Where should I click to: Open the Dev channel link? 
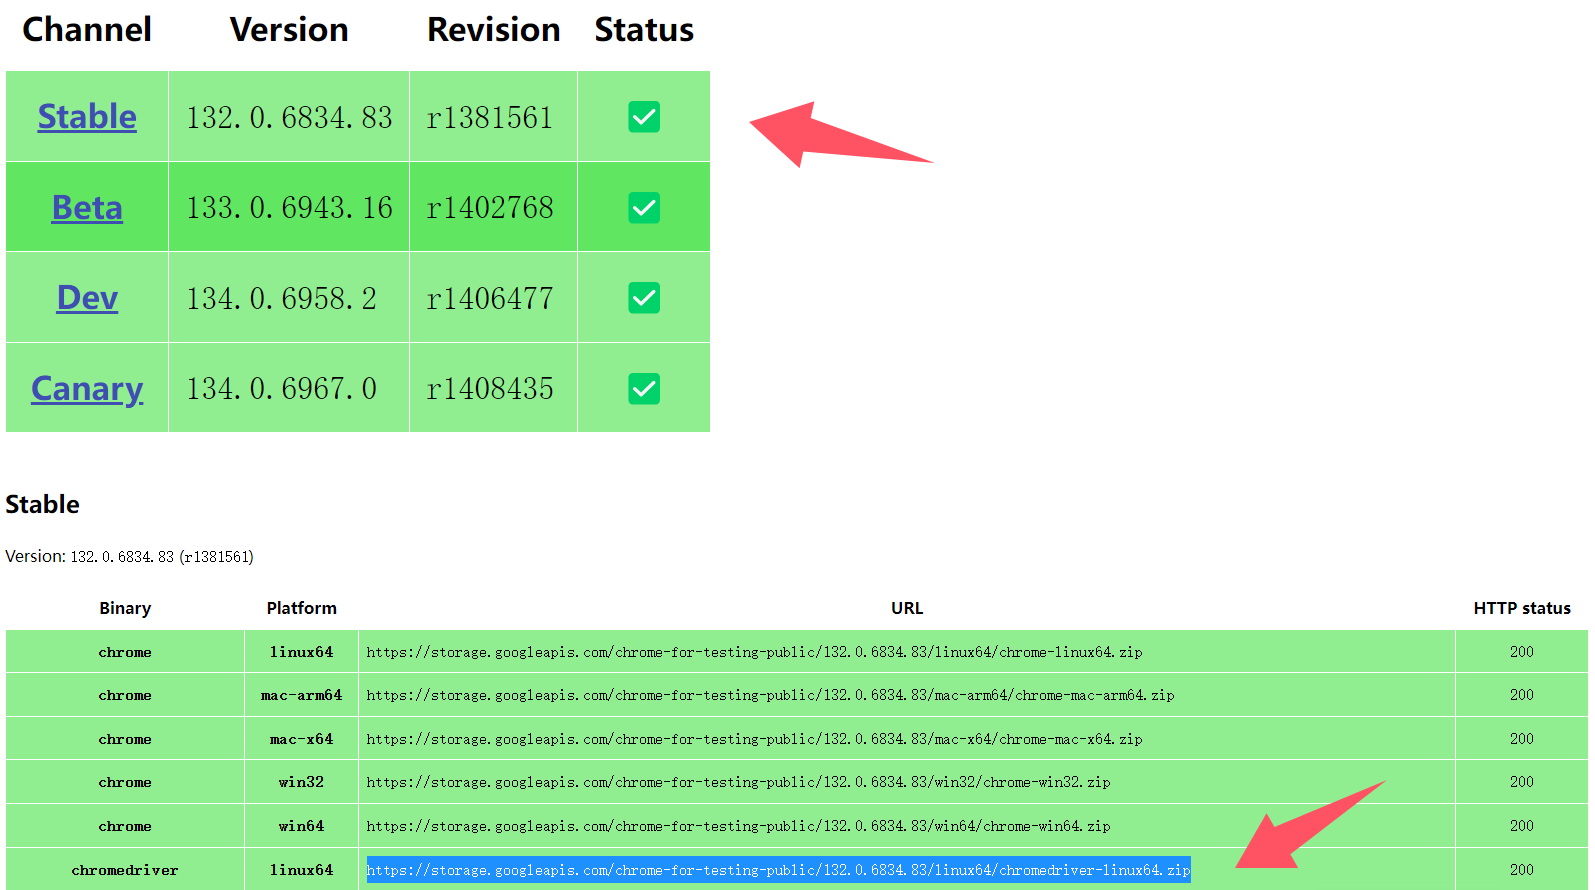pos(87,298)
